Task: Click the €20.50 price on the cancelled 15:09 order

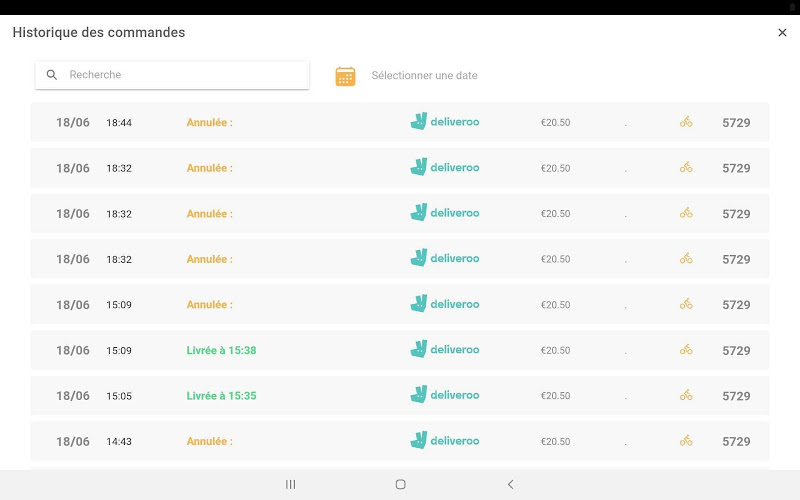Action: 556,305
